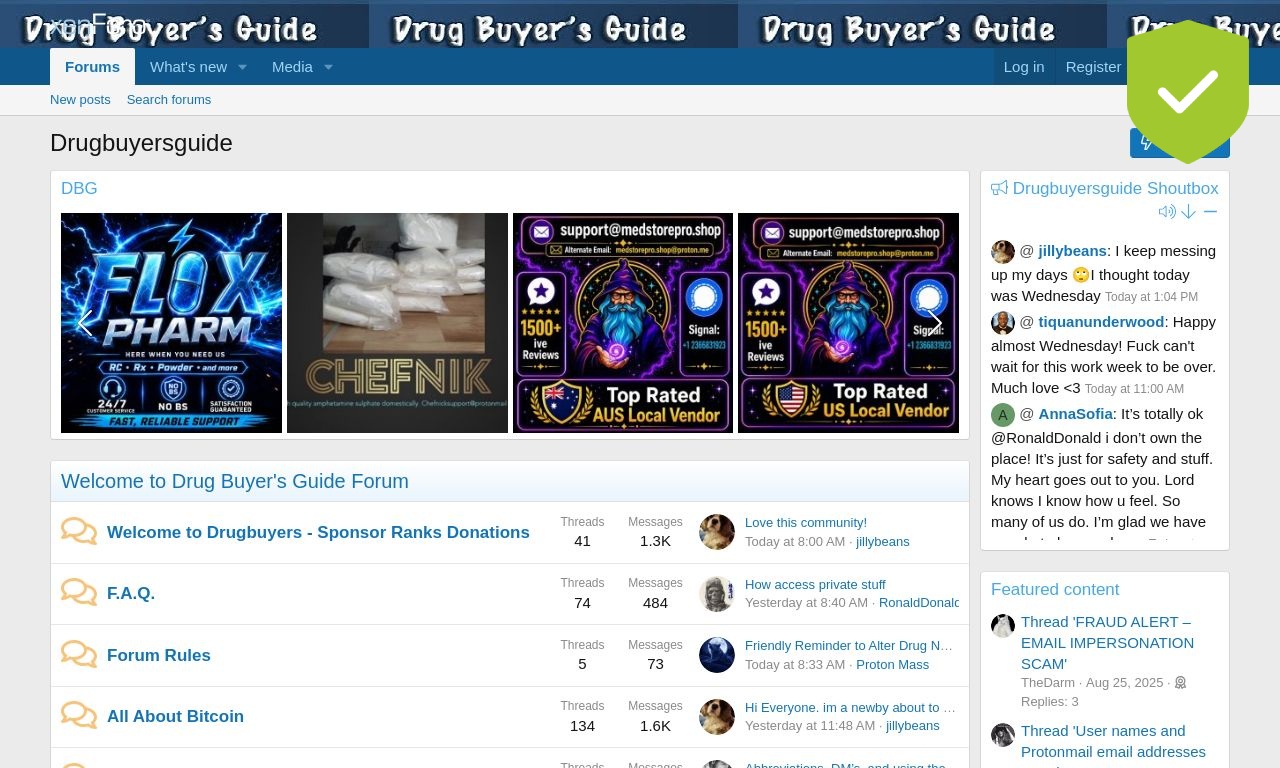Open the Media tab
This screenshot has height=768, width=1280.
click(292, 67)
